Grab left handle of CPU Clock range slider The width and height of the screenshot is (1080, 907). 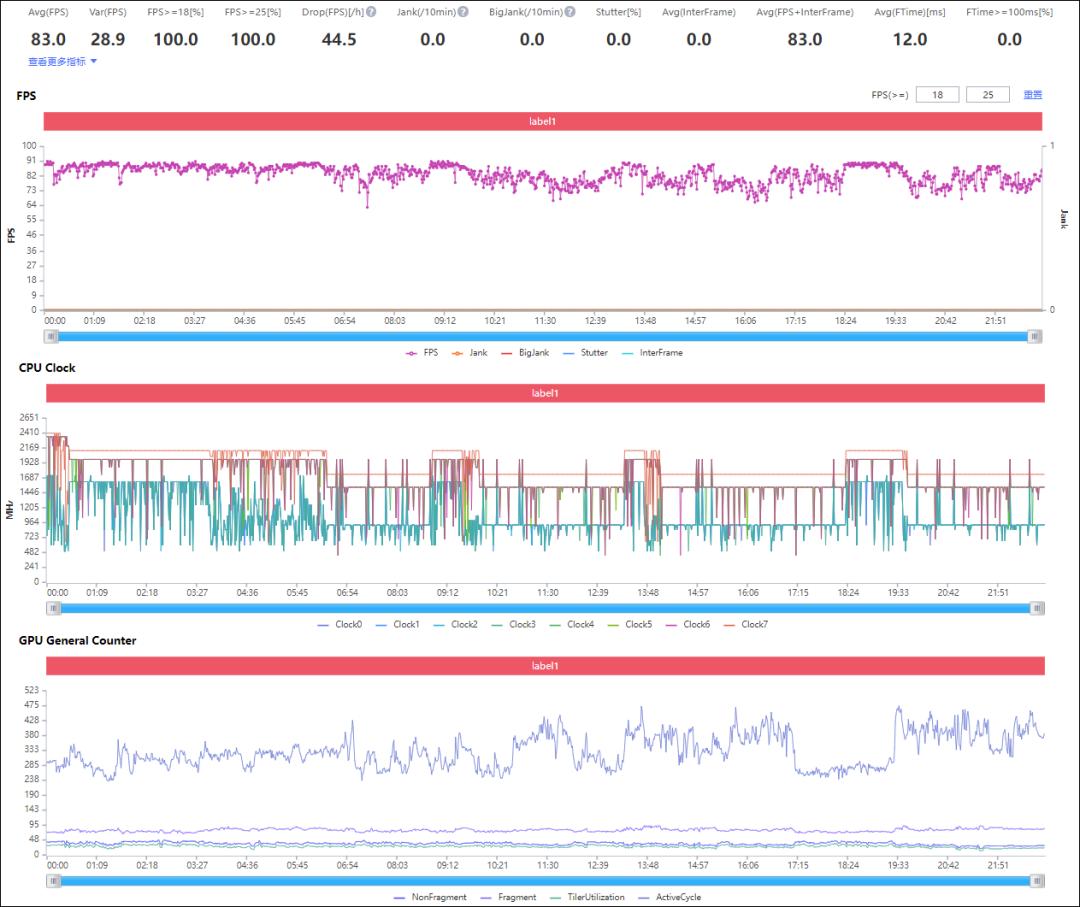[x=54, y=608]
